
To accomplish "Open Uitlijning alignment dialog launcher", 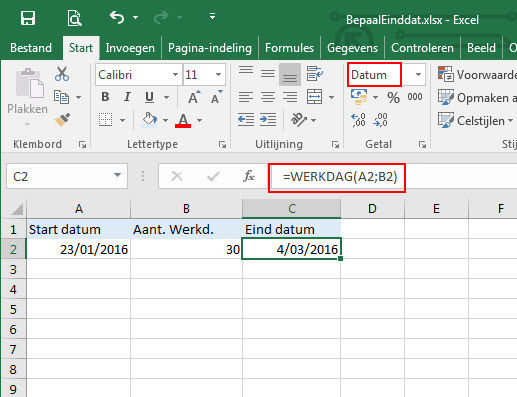I will coord(335,145).
